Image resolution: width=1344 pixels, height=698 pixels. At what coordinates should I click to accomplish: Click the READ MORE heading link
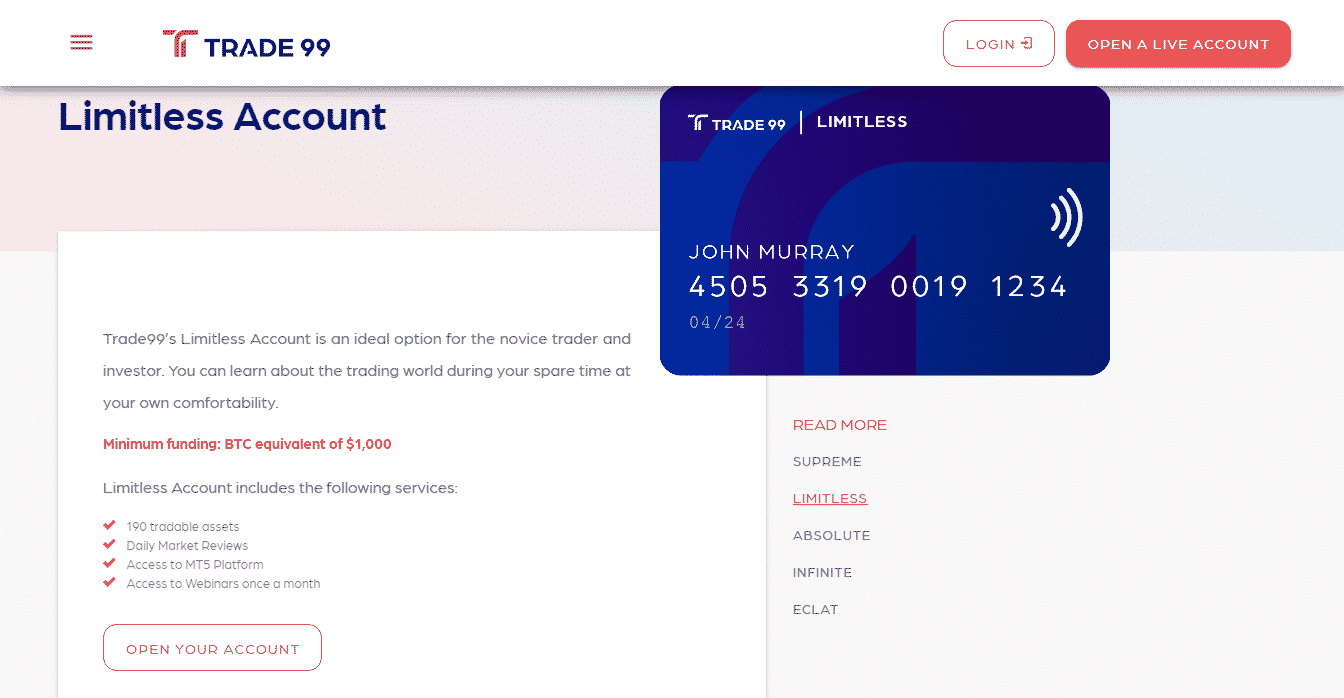[x=840, y=425]
